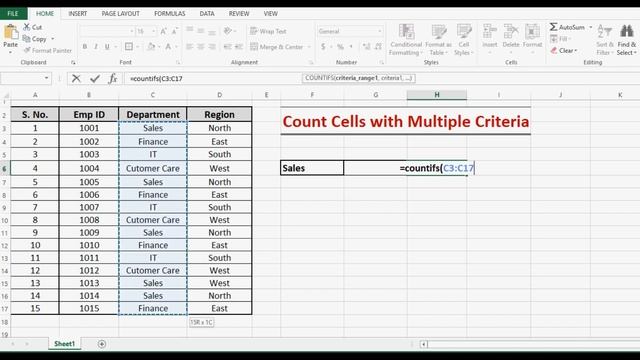Toggle Underline formatting
Screen dimensions: 640x360
pos(107,47)
